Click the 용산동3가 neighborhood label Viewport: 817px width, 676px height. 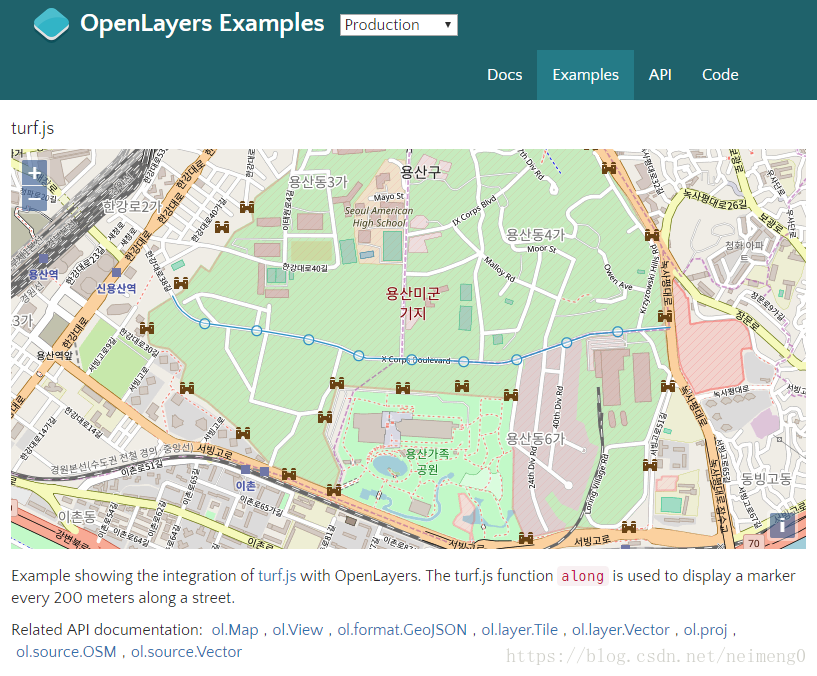pyautogui.click(x=318, y=181)
